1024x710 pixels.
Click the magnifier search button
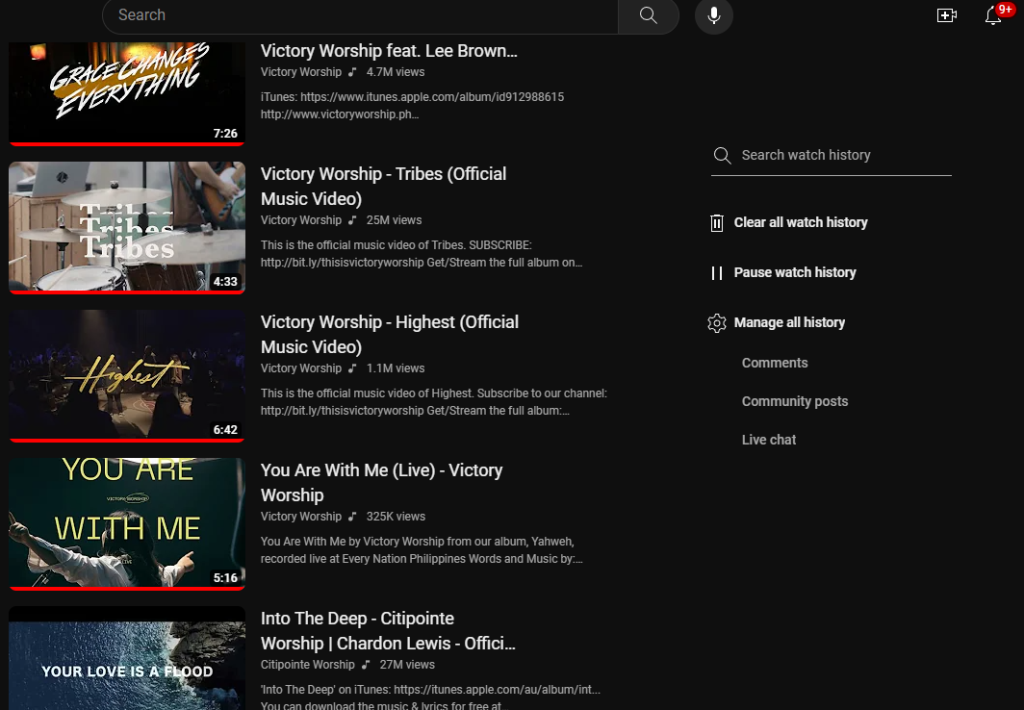pos(648,15)
